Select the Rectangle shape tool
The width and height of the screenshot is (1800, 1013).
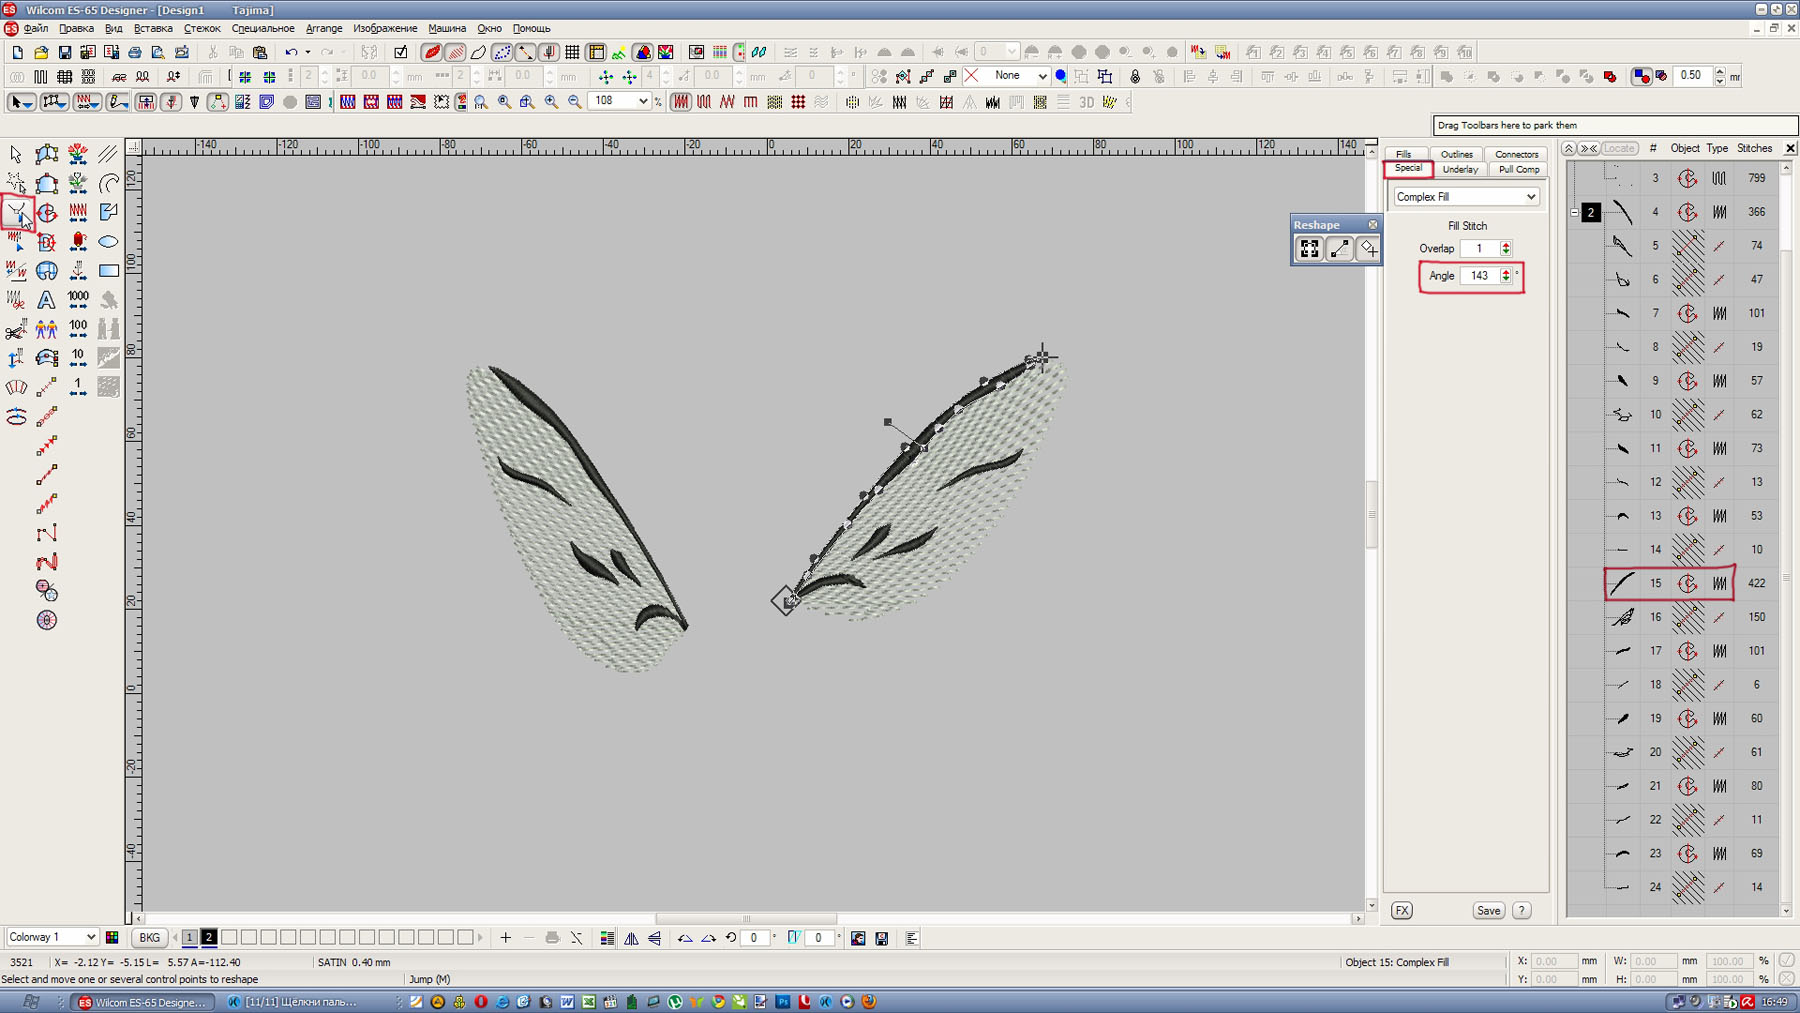click(108, 271)
